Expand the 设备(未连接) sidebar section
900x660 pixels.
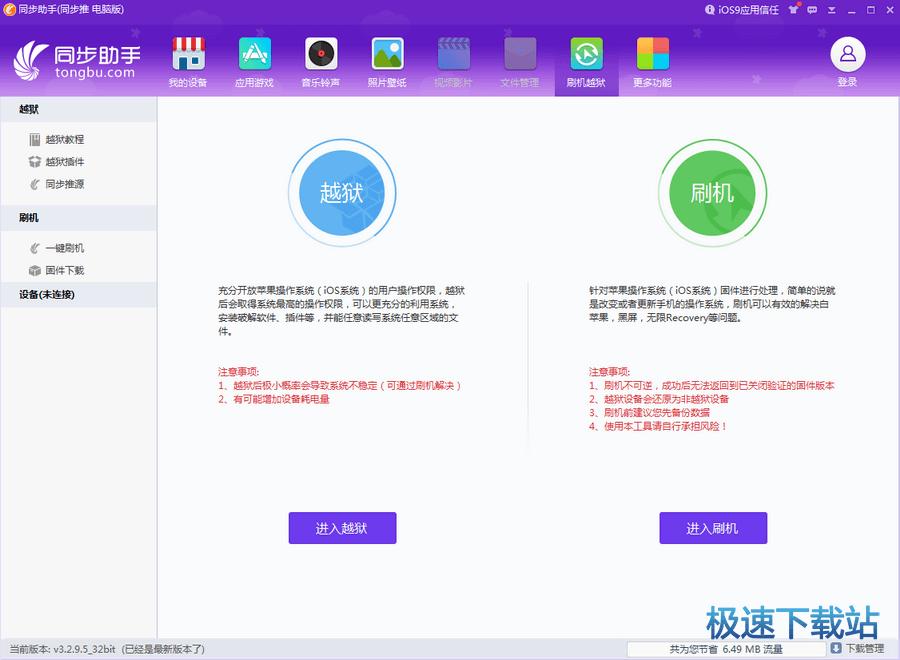coord(78,294)
